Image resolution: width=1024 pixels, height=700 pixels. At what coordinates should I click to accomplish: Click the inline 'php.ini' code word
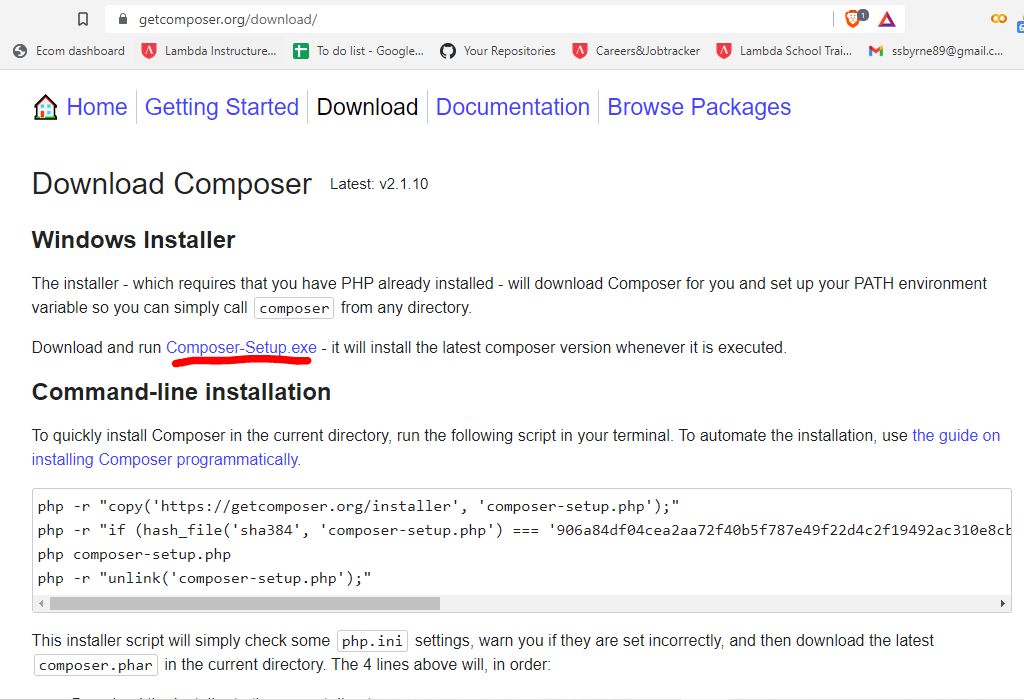(x=372, y=641)
